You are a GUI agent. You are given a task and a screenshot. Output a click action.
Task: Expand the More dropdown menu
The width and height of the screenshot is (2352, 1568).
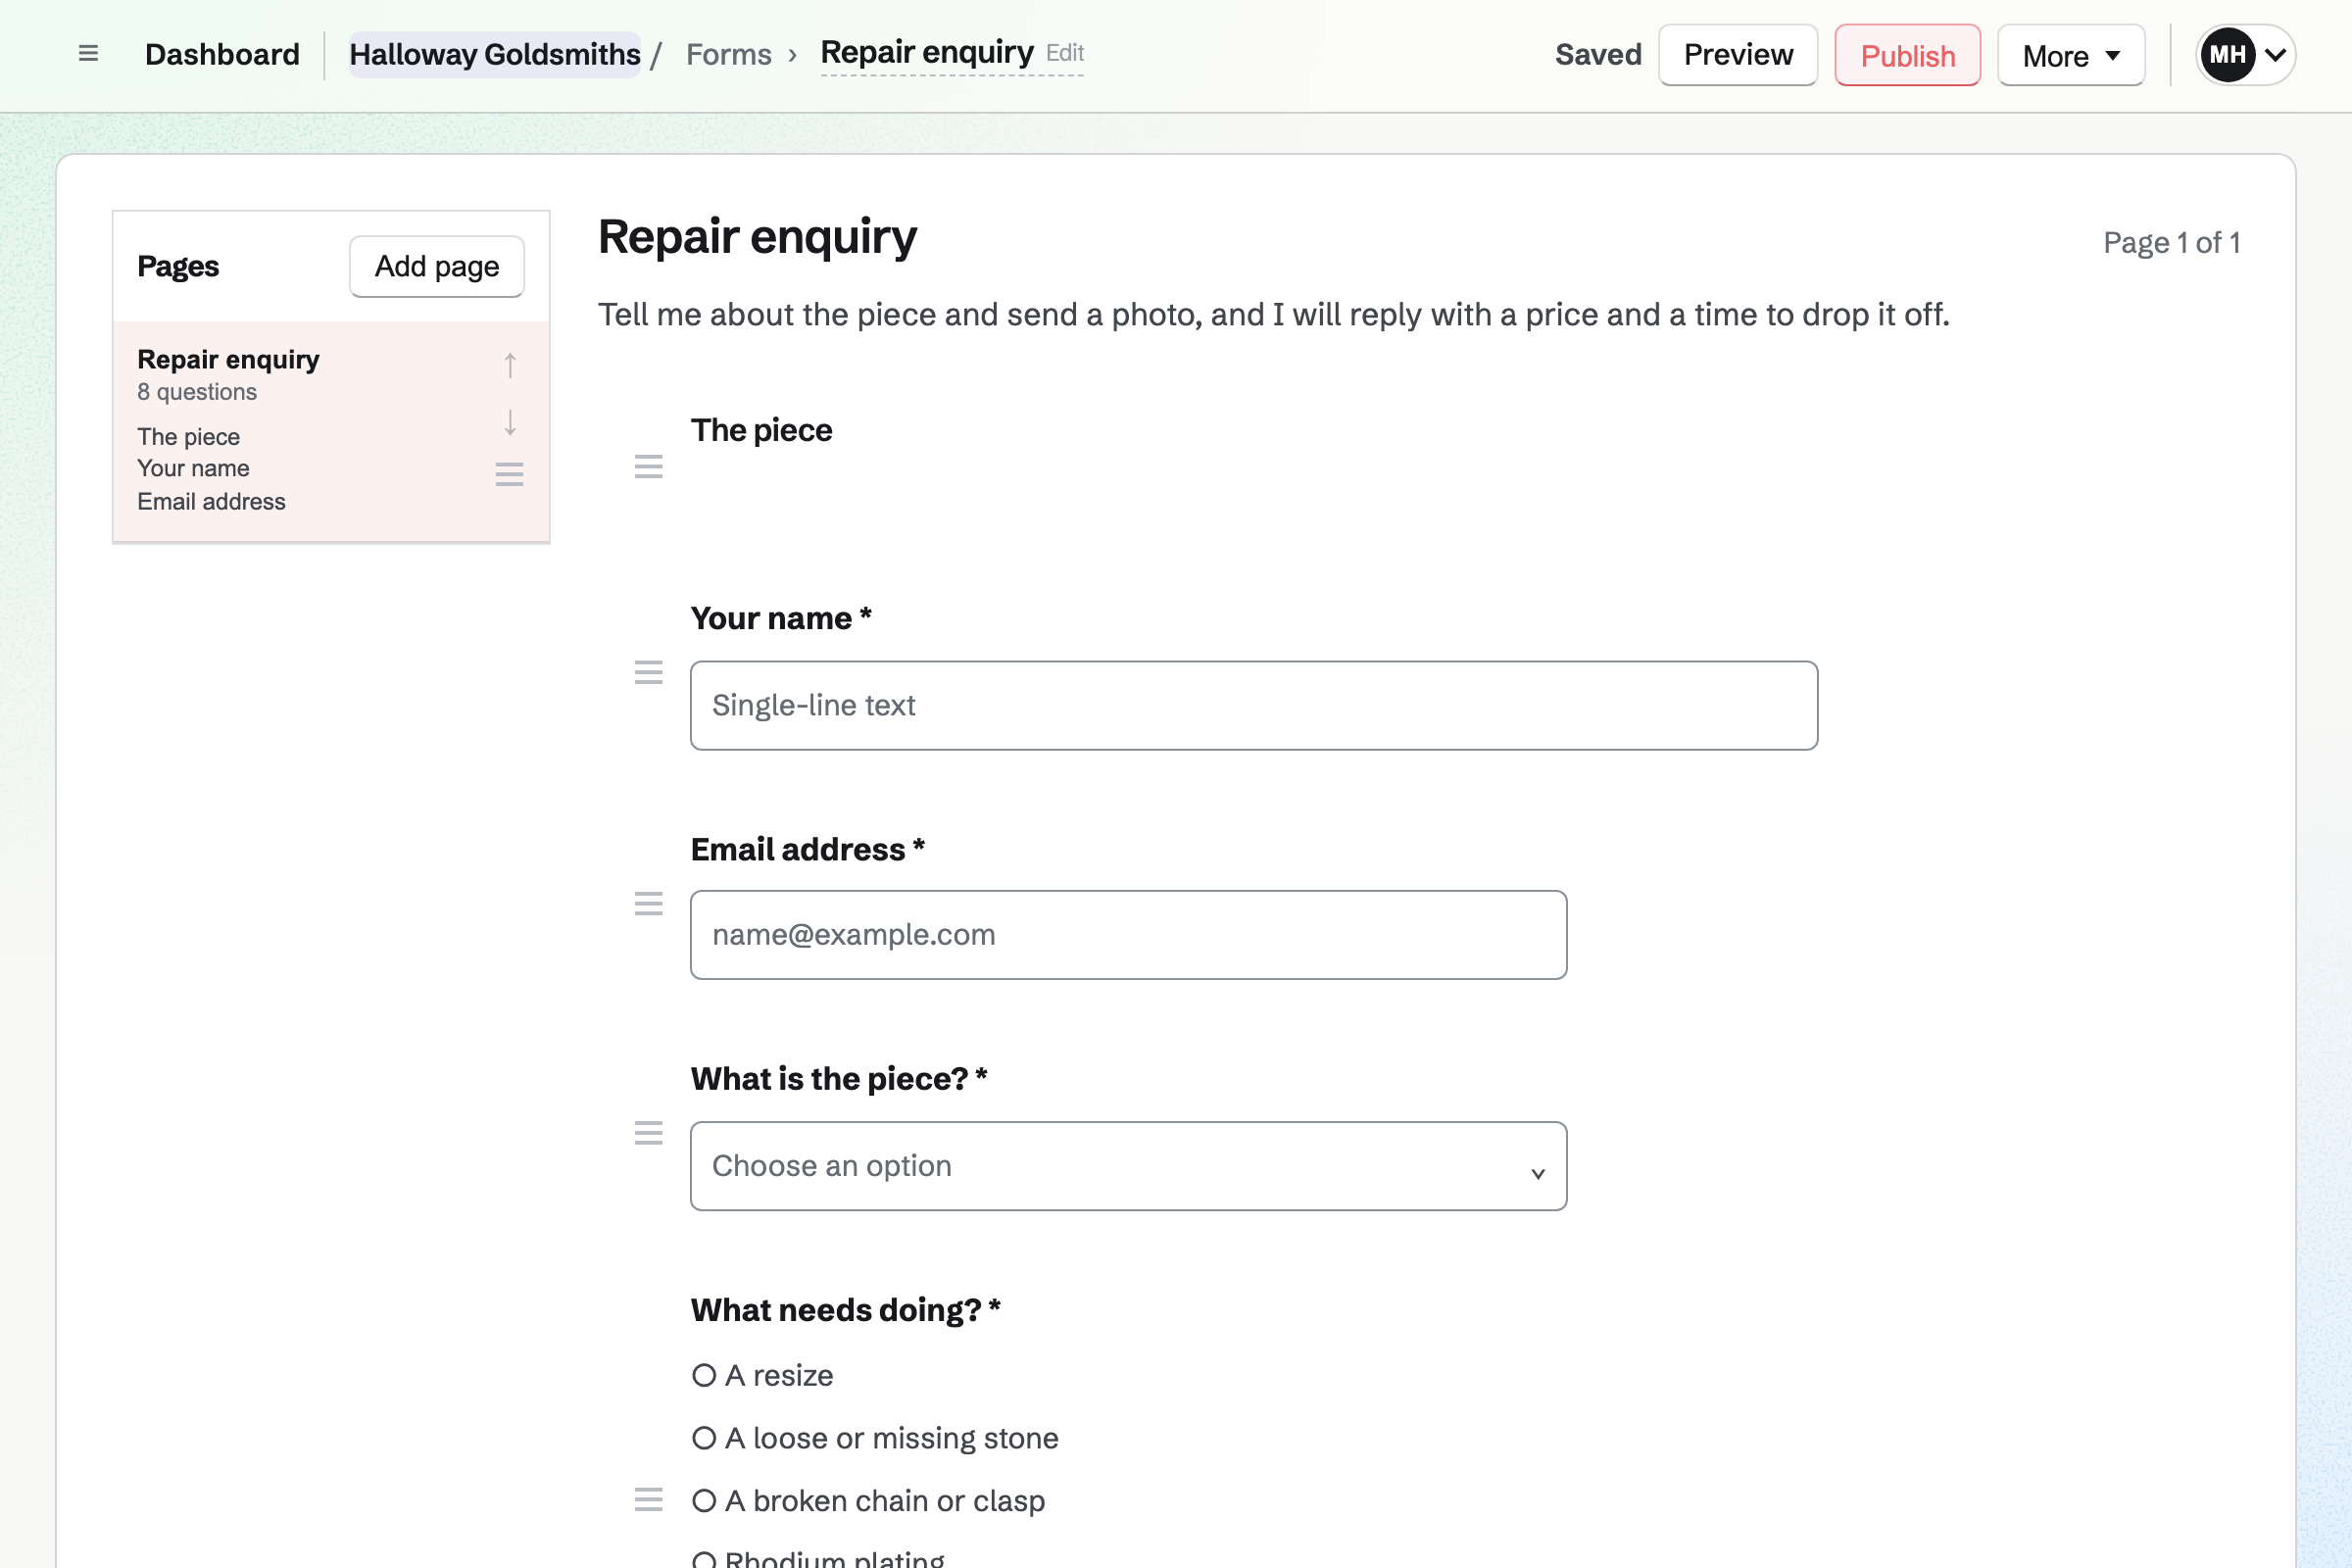point(2071,55)
